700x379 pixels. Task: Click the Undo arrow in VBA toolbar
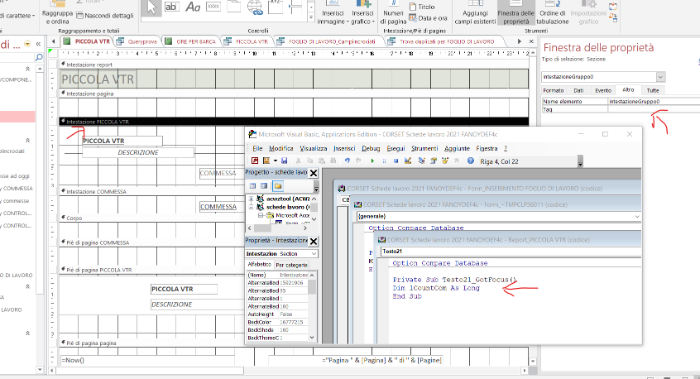pyautogui.click(x=347, y=161)
